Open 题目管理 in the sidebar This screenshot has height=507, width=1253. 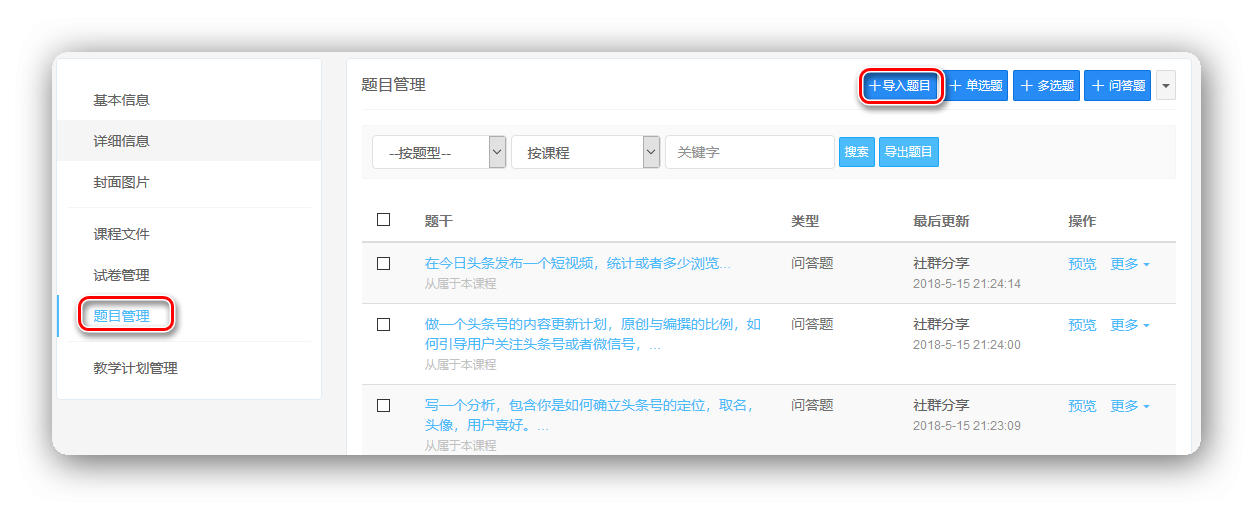click(122, 316)
